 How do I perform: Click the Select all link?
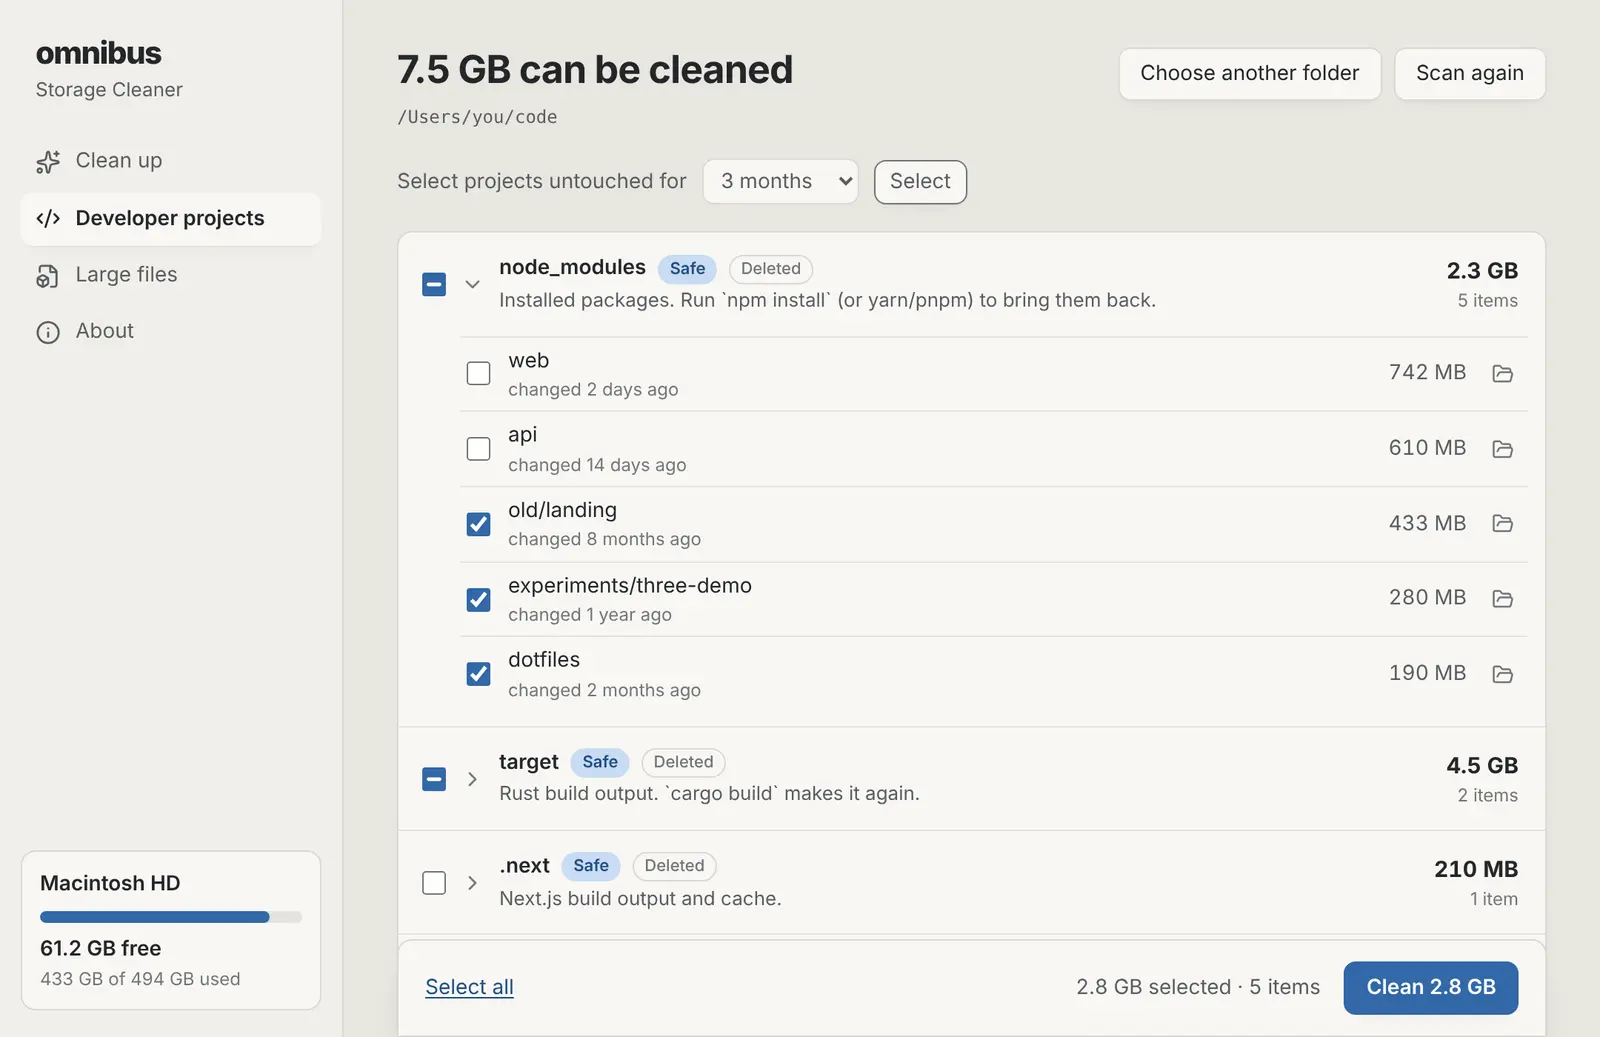(x=469, y=988)
